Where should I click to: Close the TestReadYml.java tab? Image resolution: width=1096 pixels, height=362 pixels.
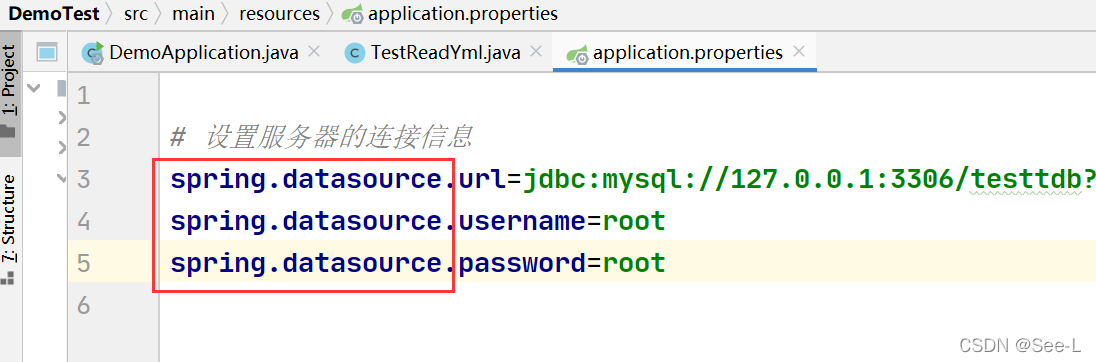coord(536,51)
